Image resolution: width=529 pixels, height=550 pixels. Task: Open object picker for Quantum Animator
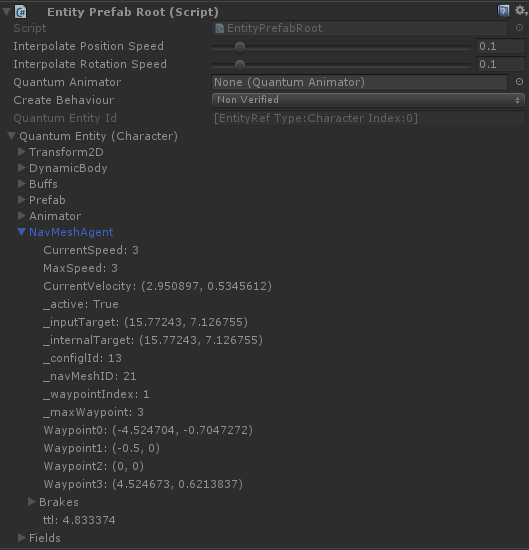pos(519,82)
